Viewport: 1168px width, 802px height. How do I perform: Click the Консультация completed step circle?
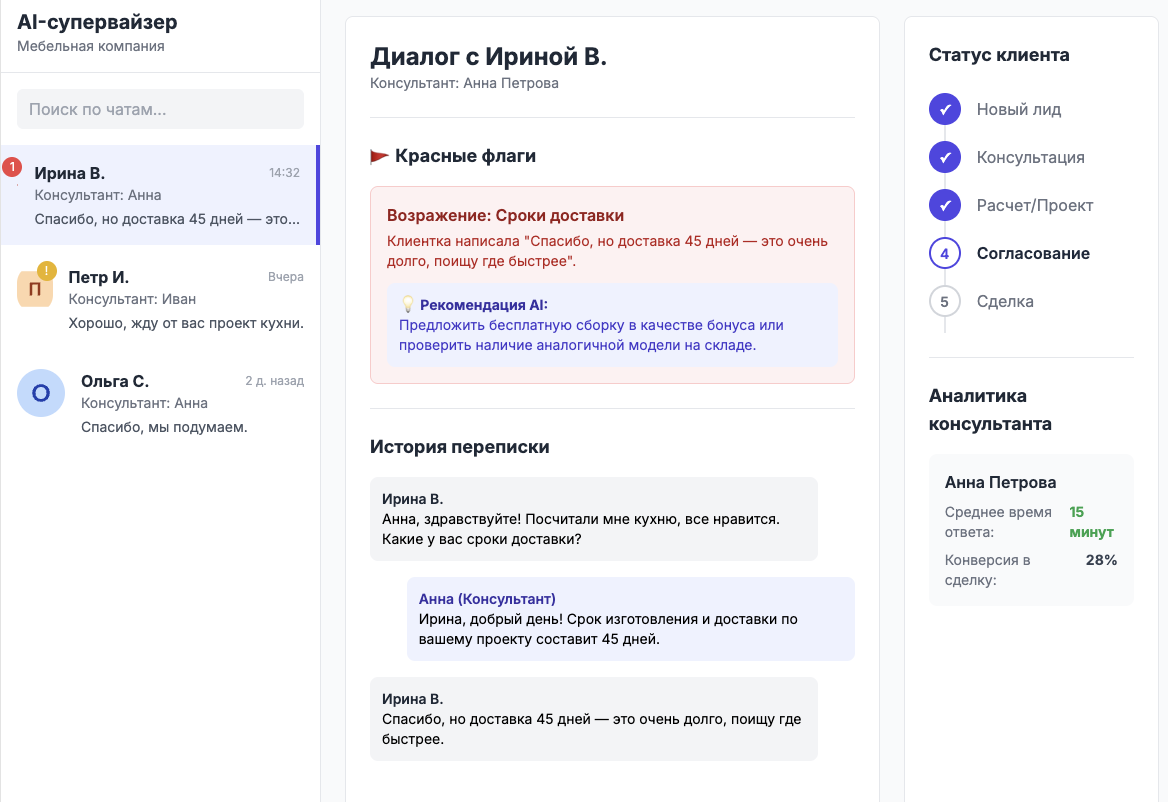pyautogui.click(x=945, y=157)
